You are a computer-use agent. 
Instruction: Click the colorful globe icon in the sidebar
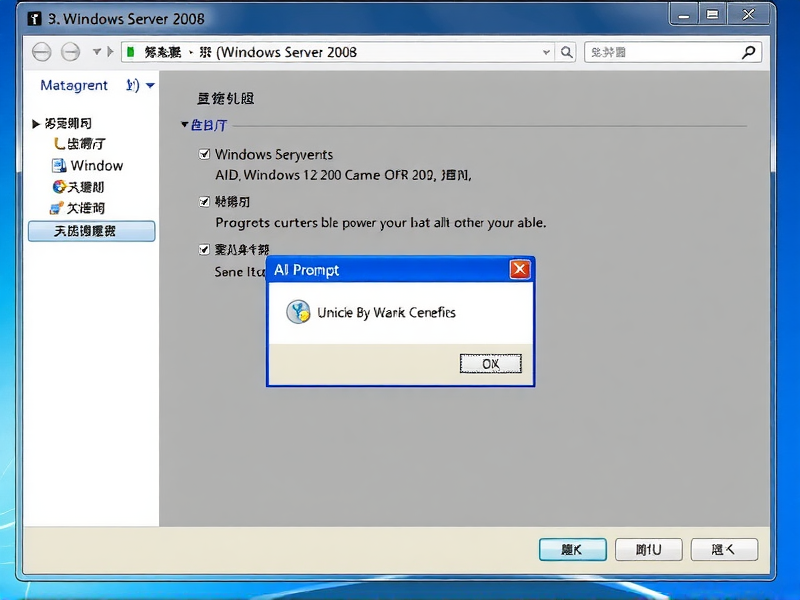point(58,187)
